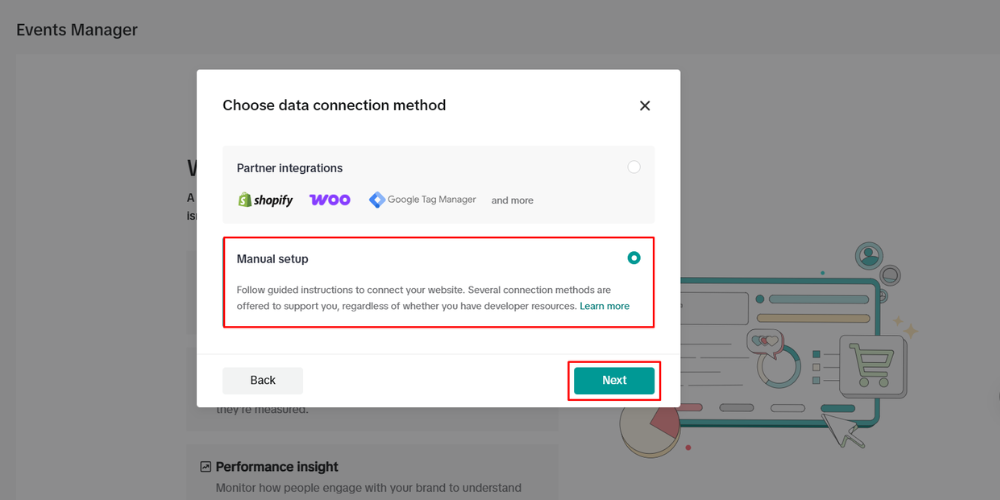
Task: Click the Google Tag Manager logo
Action: tap(422, 200)
